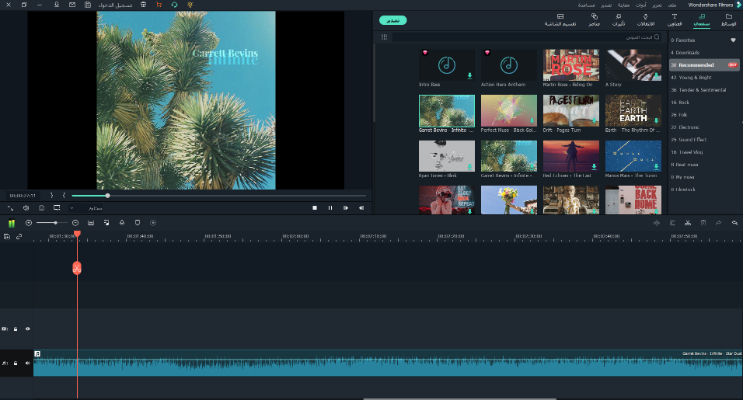
Task: Select the Martin Rose music thumbnail
Action: (571, 66)
